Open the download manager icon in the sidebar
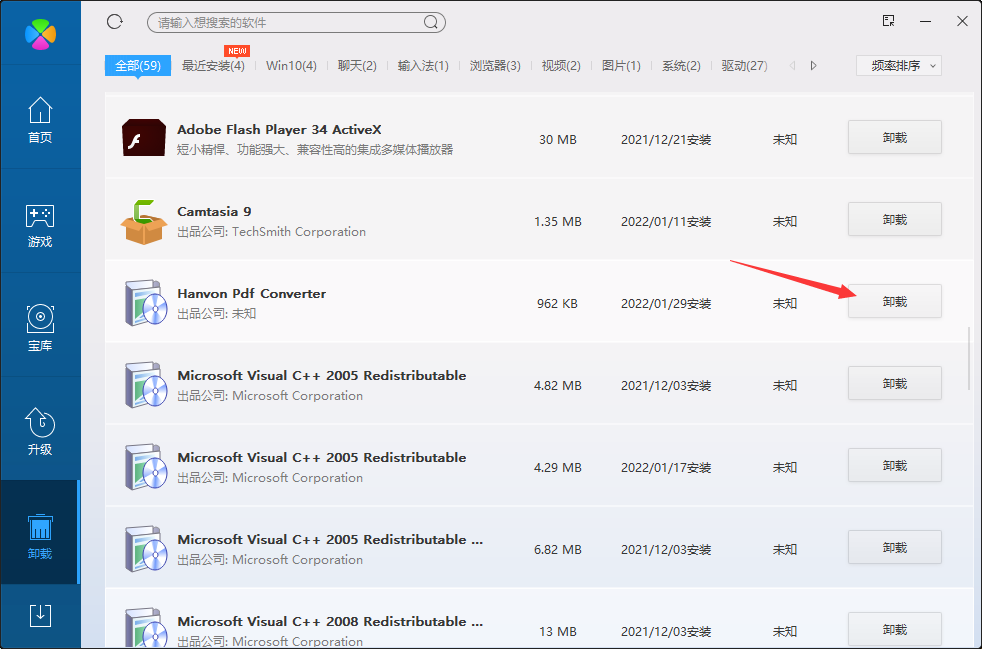This screenshot has width=982, height=649. (40, 616)
